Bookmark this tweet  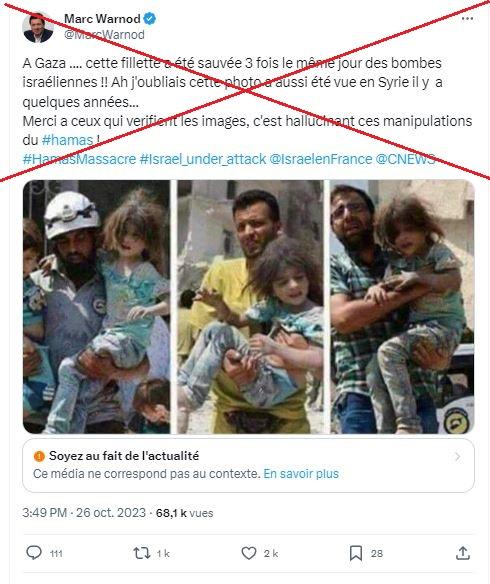coord(356,553)
